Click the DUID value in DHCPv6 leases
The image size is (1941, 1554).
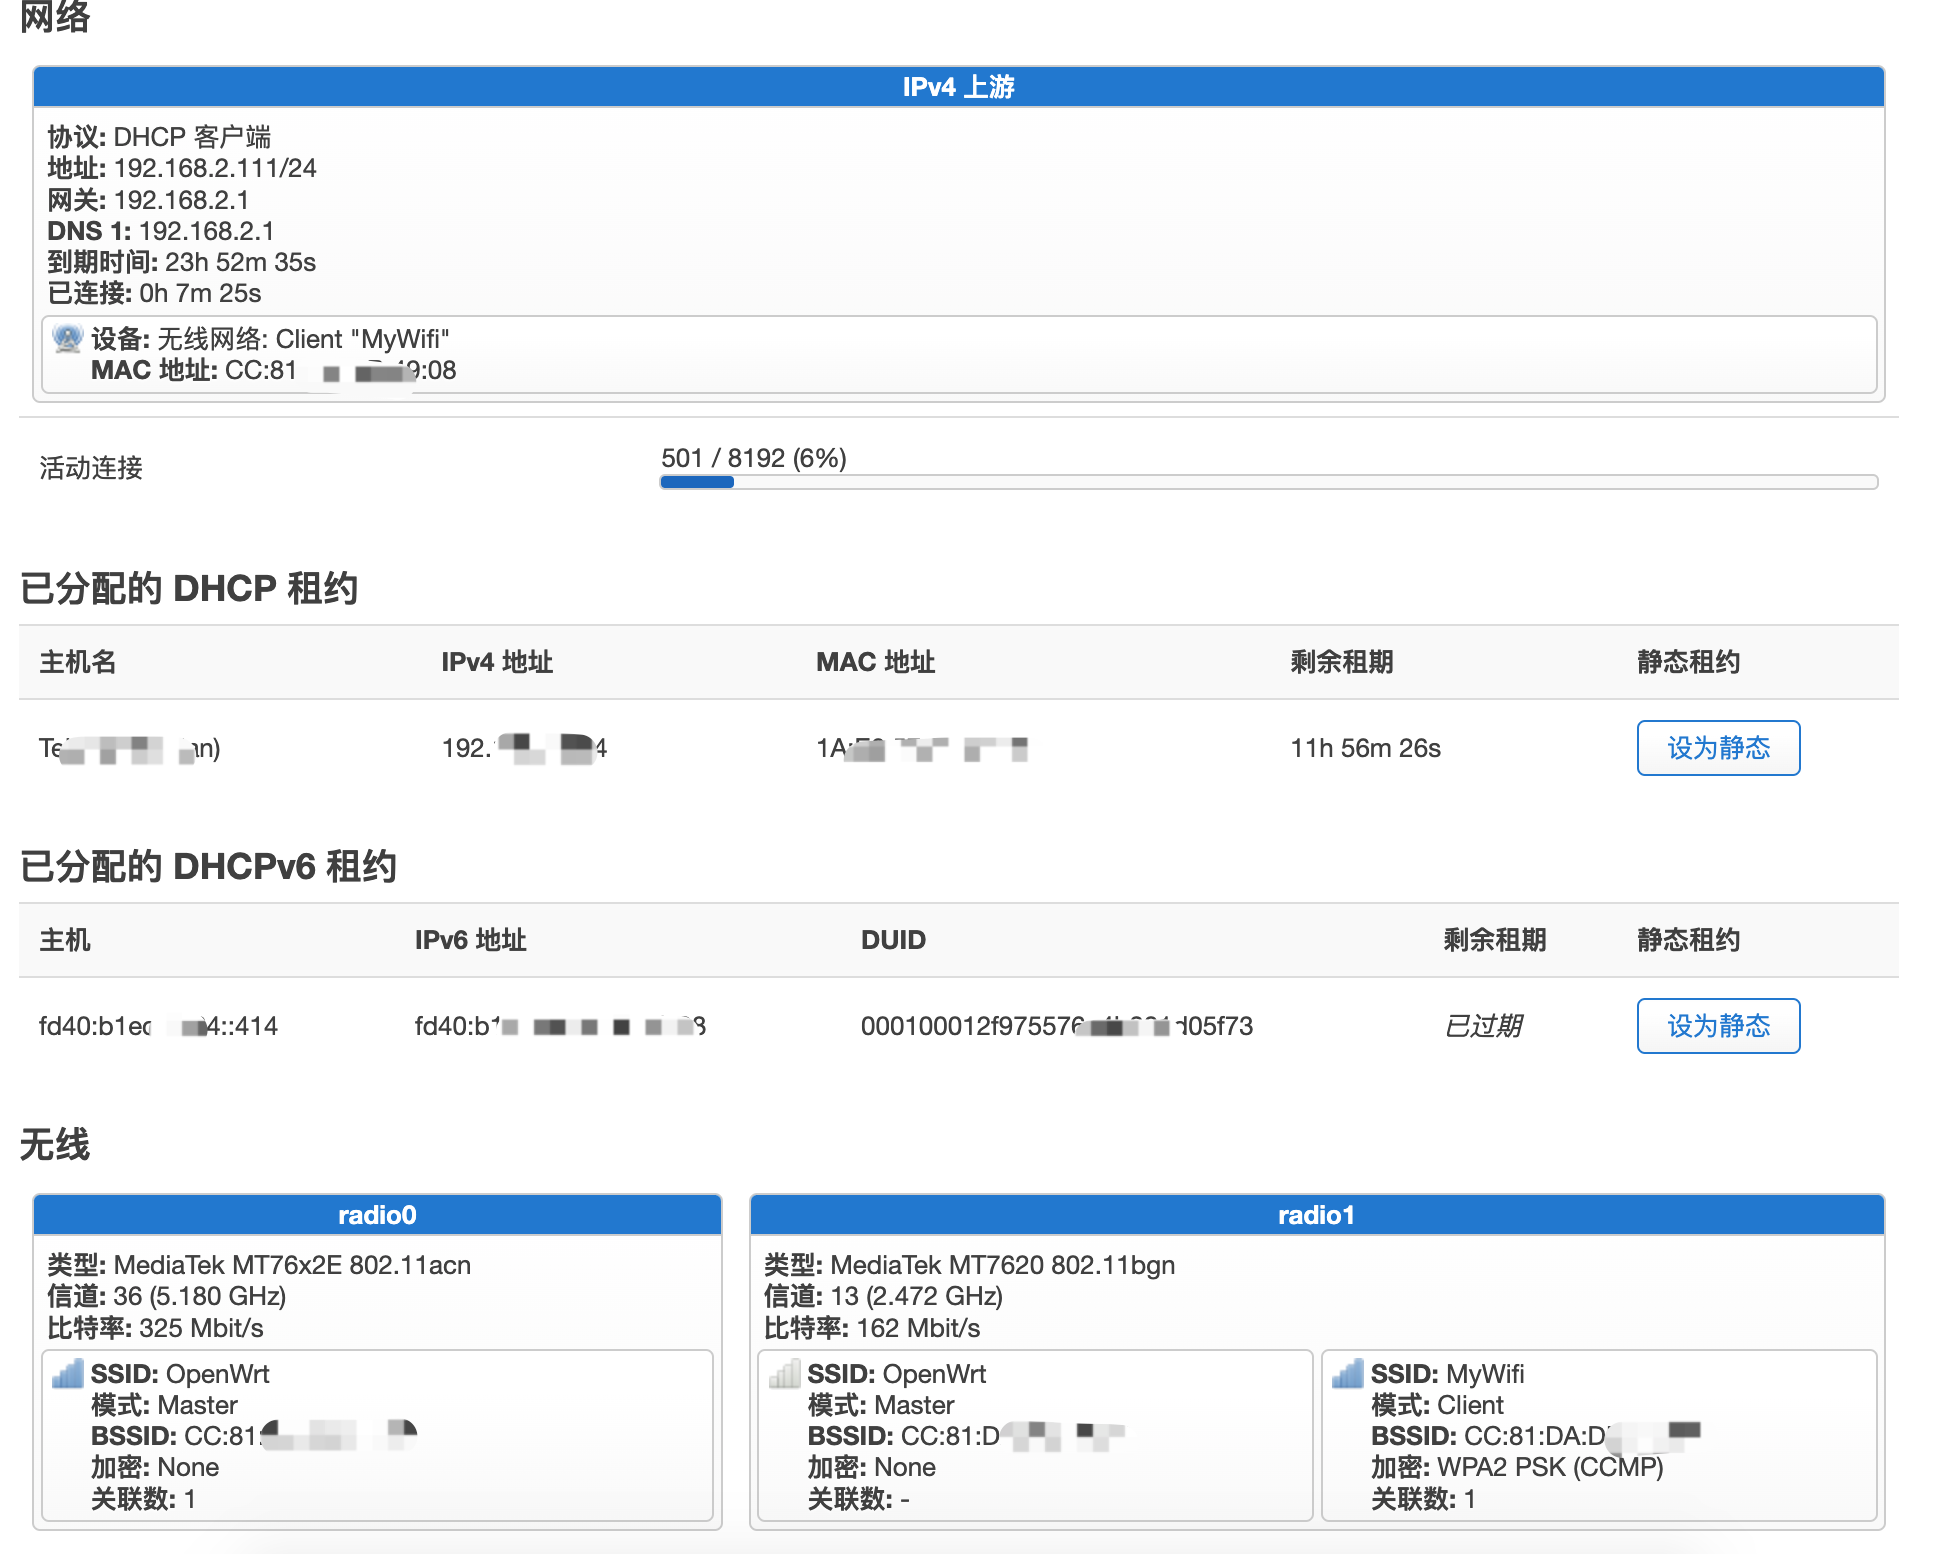point(1057,1025)
